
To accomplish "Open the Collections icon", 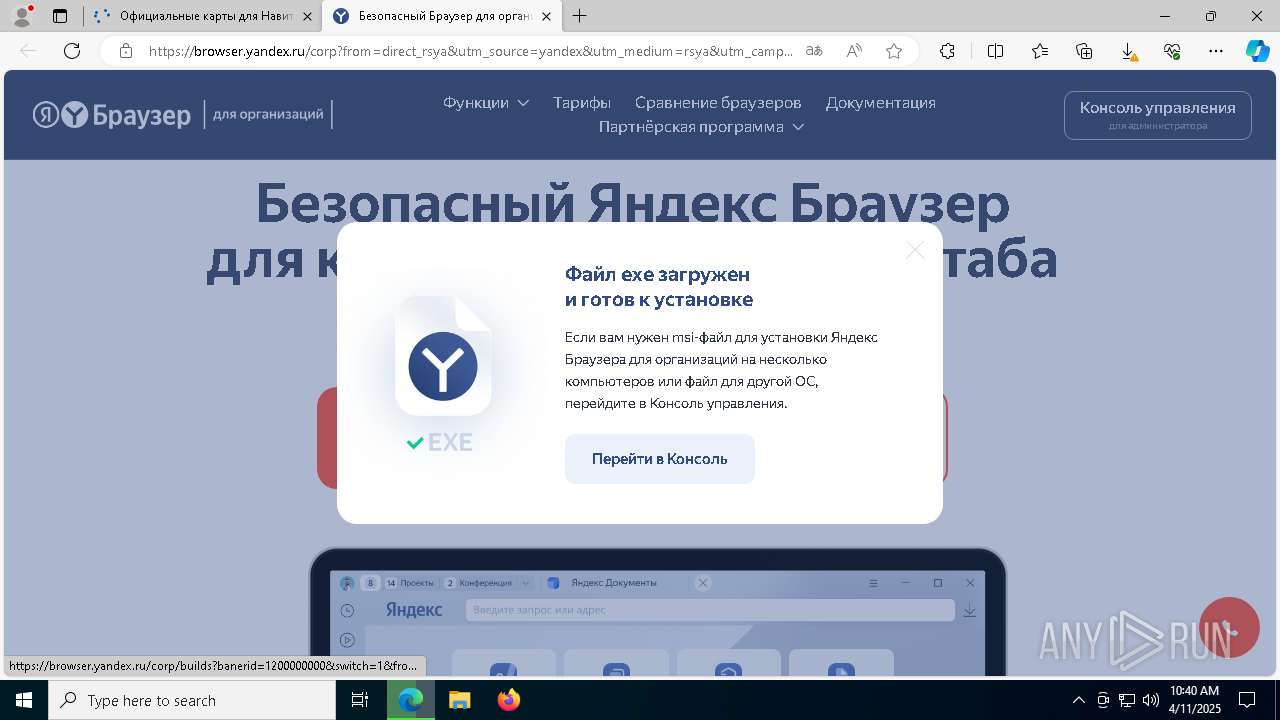I will pyautogui.click(x=1084, y=51).
